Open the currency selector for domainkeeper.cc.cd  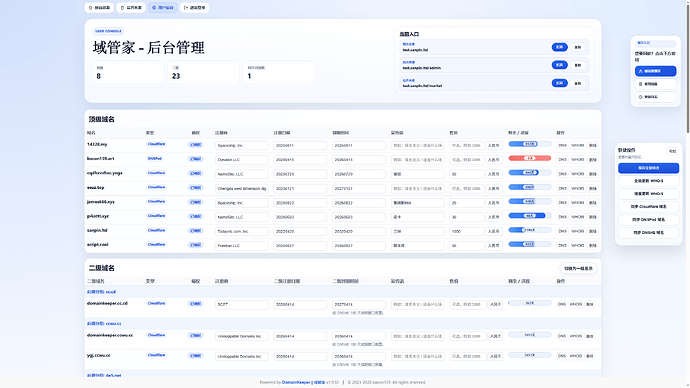point(495,304)
